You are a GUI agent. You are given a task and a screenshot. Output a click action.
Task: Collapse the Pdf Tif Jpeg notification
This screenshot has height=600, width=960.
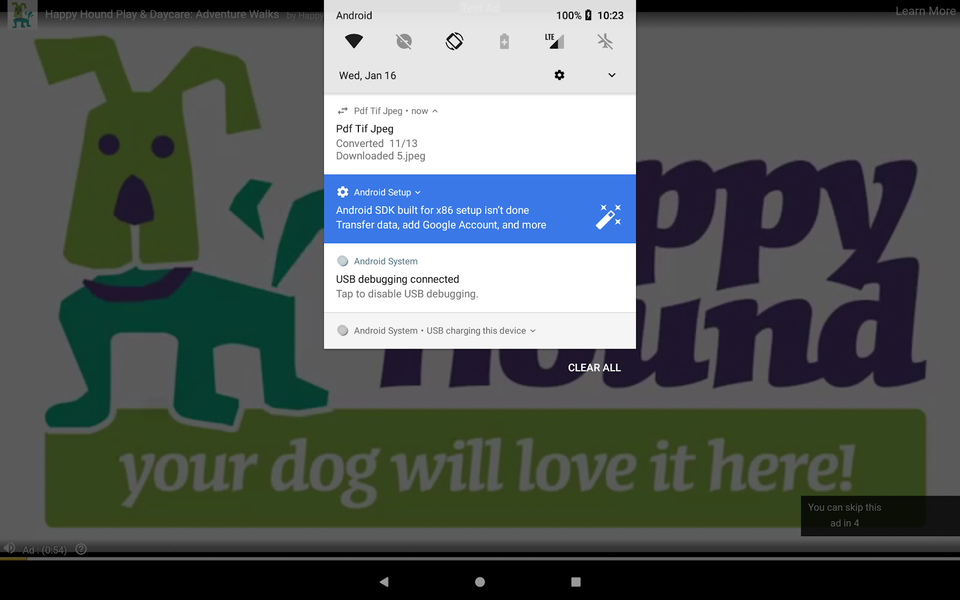pyautogui.click(x=435, y=111)
